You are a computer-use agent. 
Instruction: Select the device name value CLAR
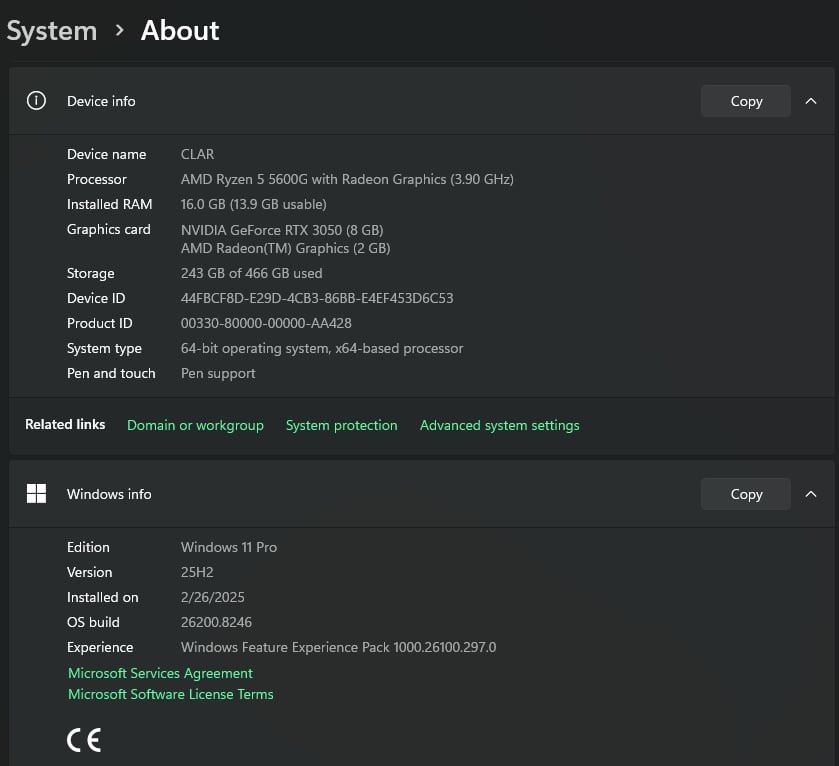(197, 154)
